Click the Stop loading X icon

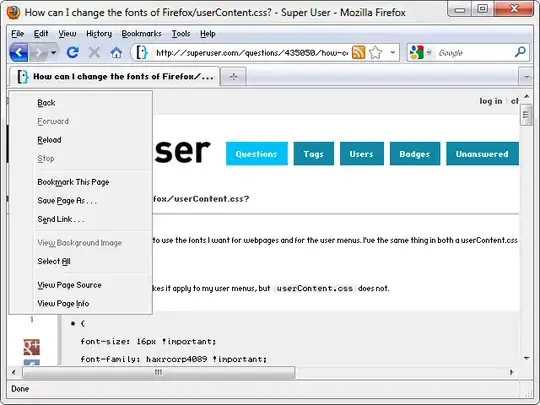tap(94, 53)
